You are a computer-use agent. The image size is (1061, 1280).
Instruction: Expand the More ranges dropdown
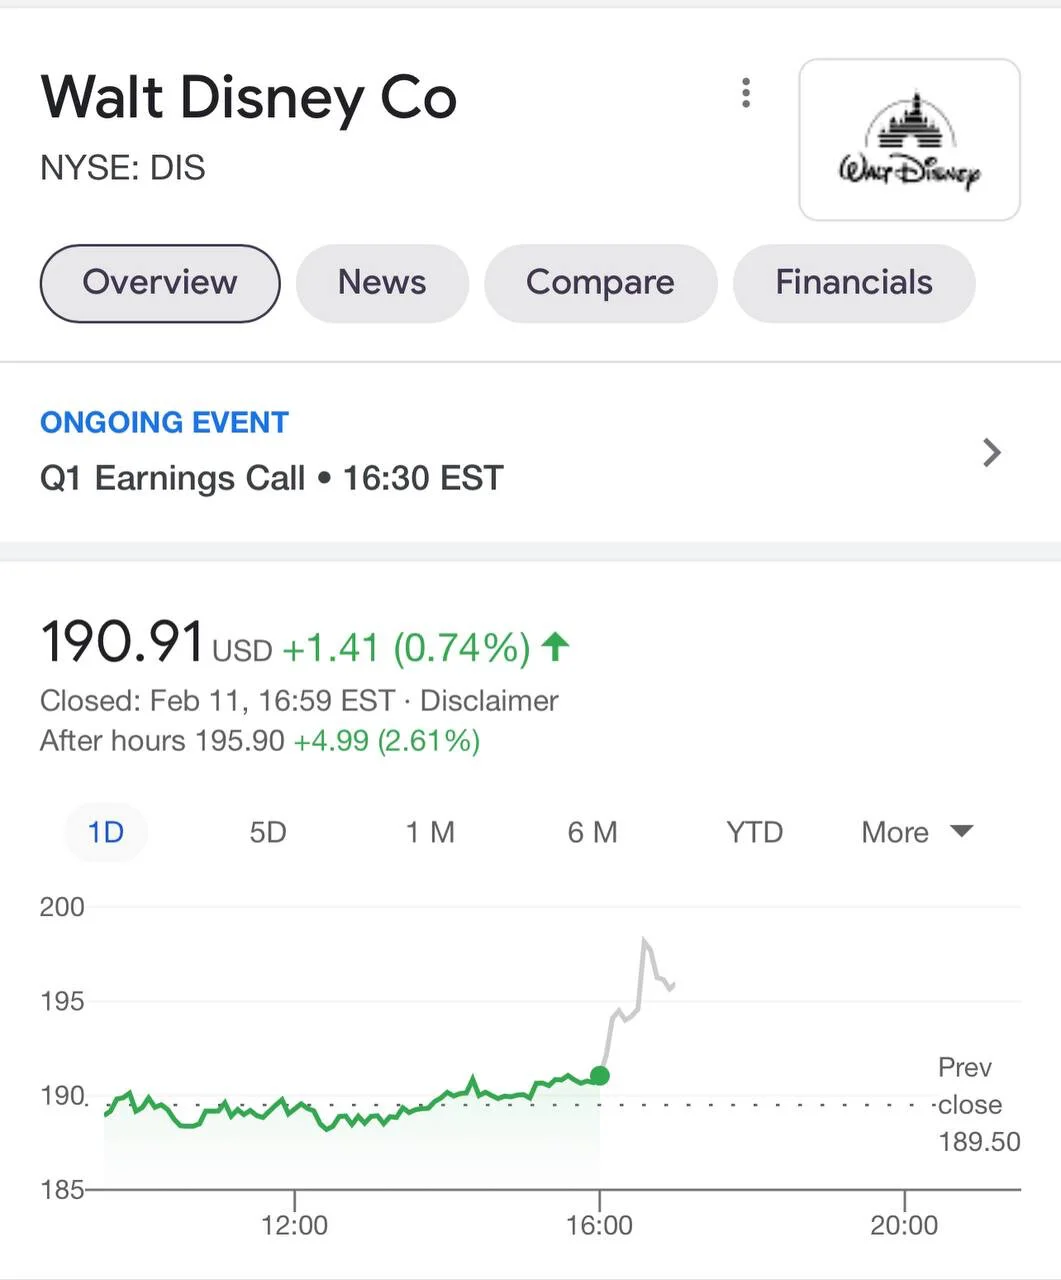point(917,832)
